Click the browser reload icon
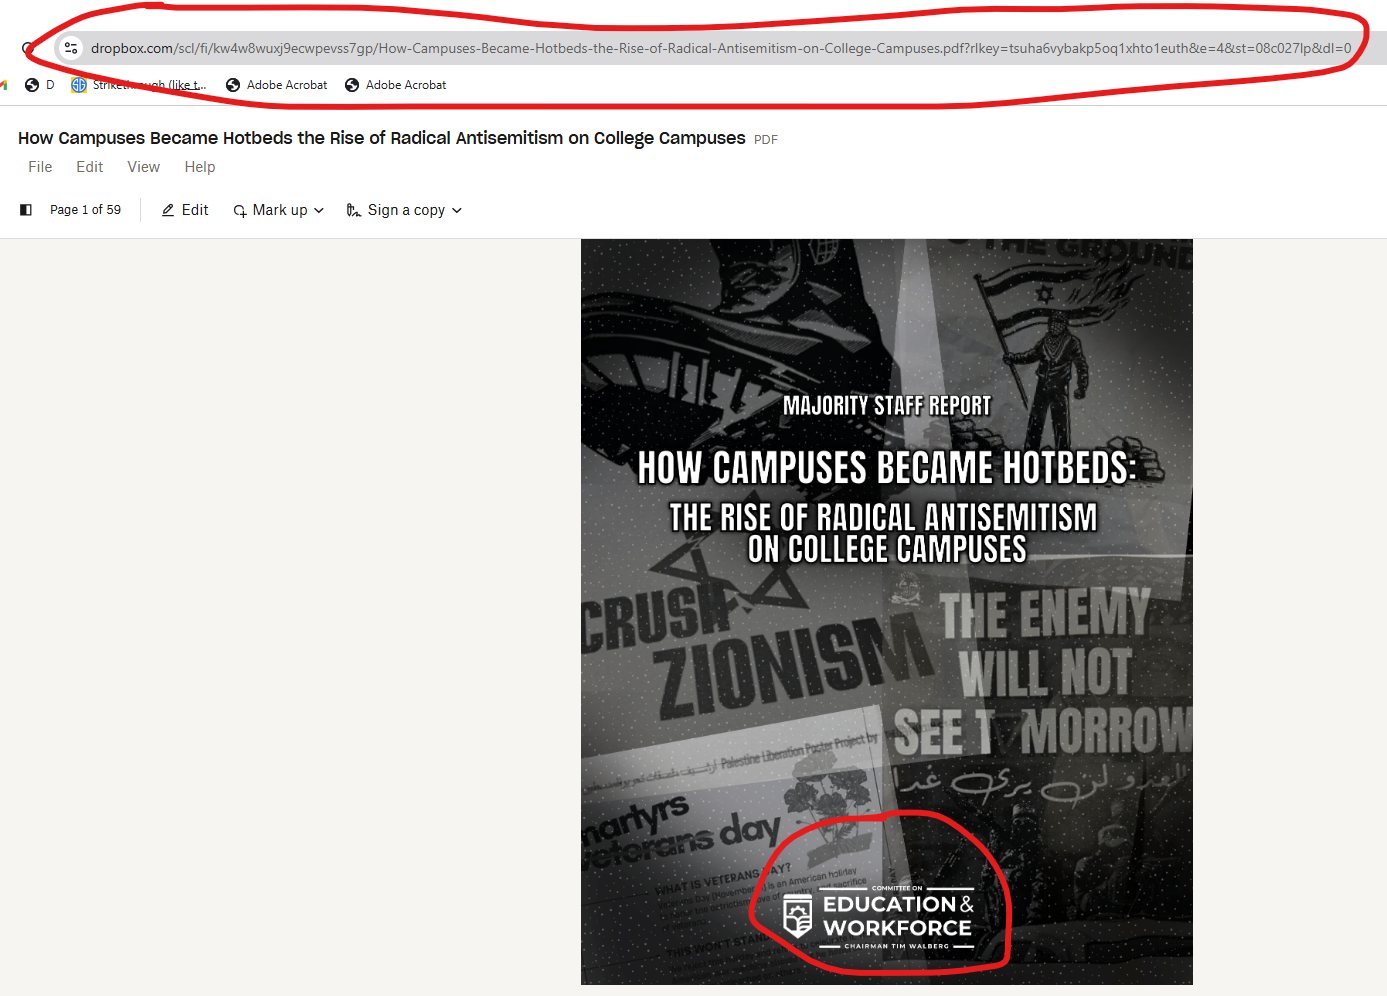Viewport: 1387px width, 996px height. coord(27,48)
